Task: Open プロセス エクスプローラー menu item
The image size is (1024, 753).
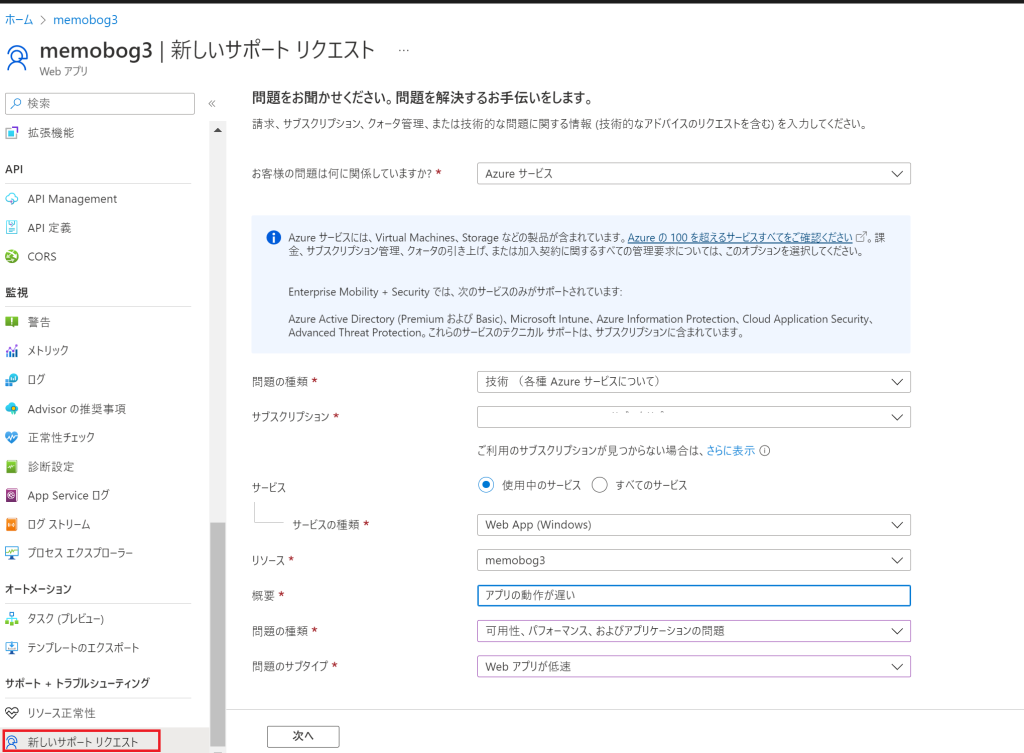Action: pyautogui.click(x=80, y=553)
